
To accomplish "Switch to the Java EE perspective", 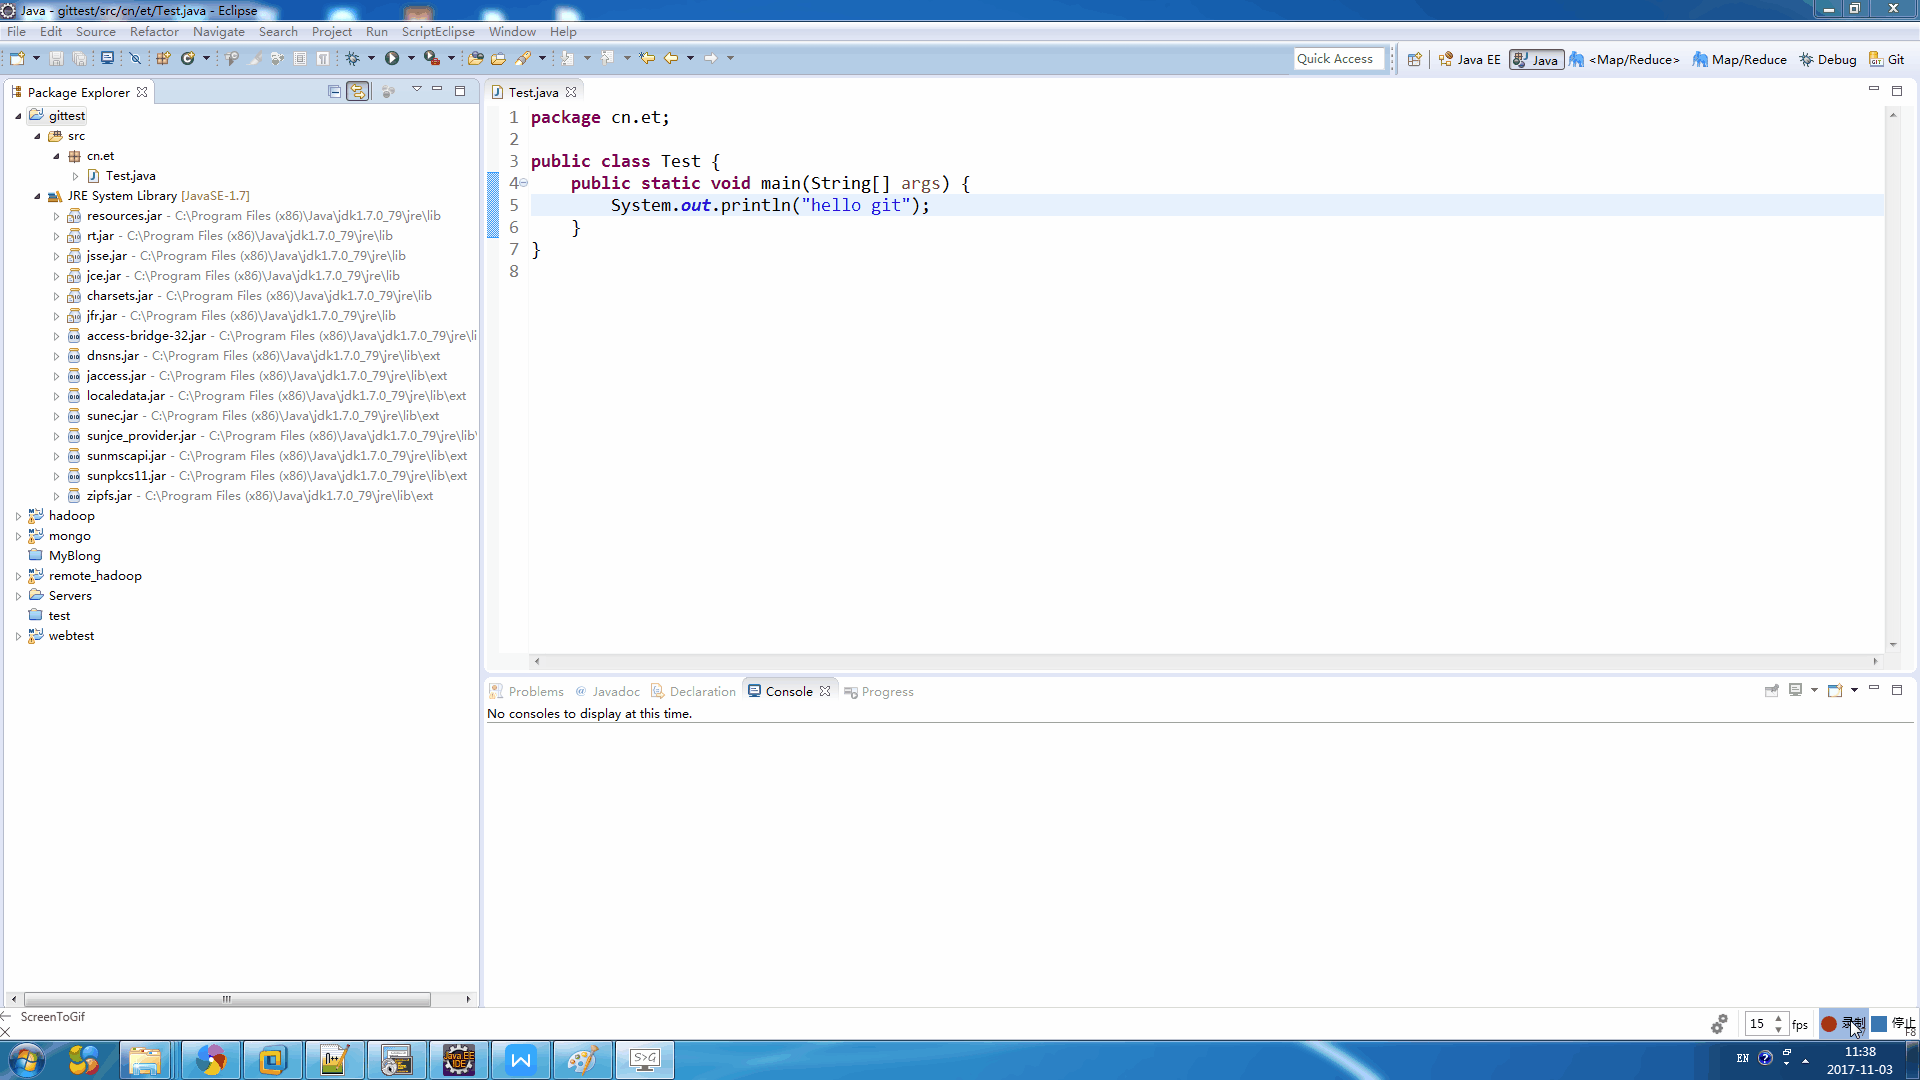I will 1469,59.
